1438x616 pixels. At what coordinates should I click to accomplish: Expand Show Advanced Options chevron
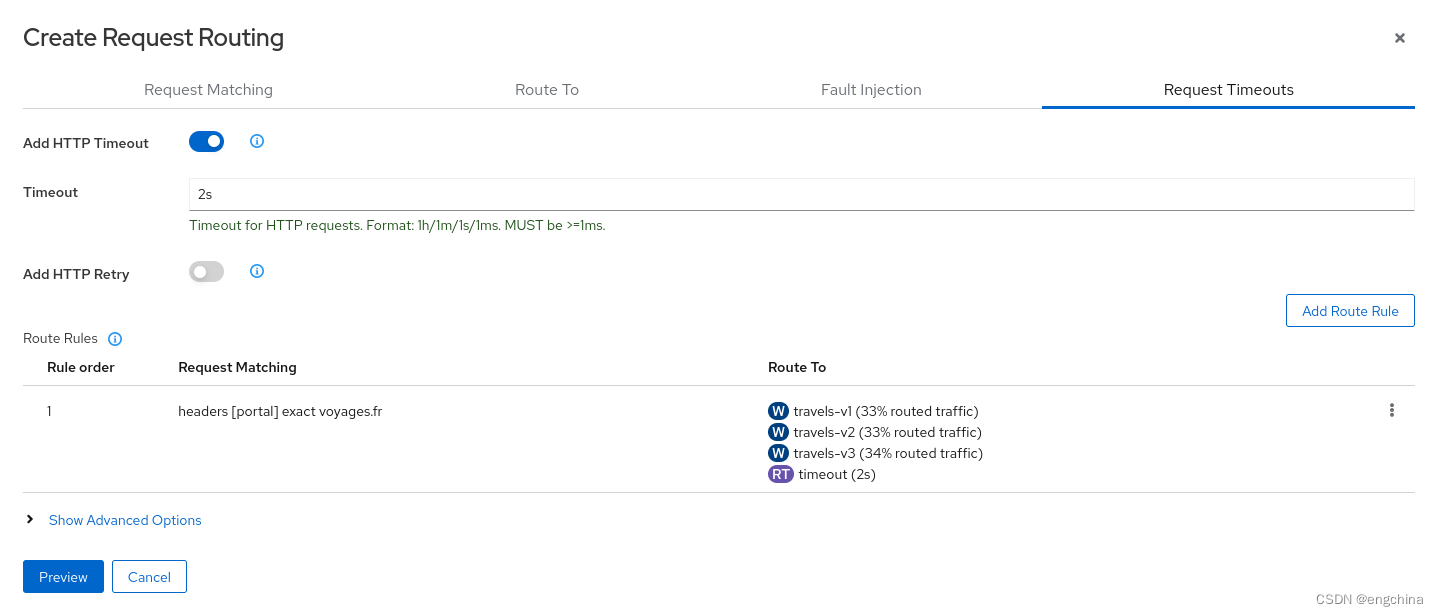coord(31,520)
